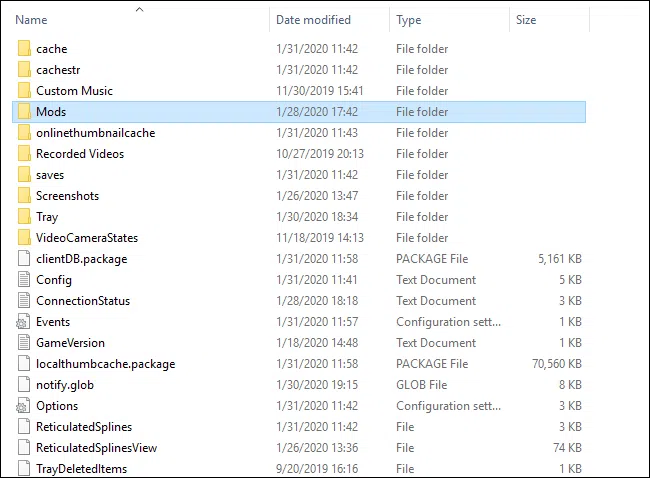The width and height of the screenshot is (650, 478).
Task: Select the Events configuration file icon
Action: [24, 322]
